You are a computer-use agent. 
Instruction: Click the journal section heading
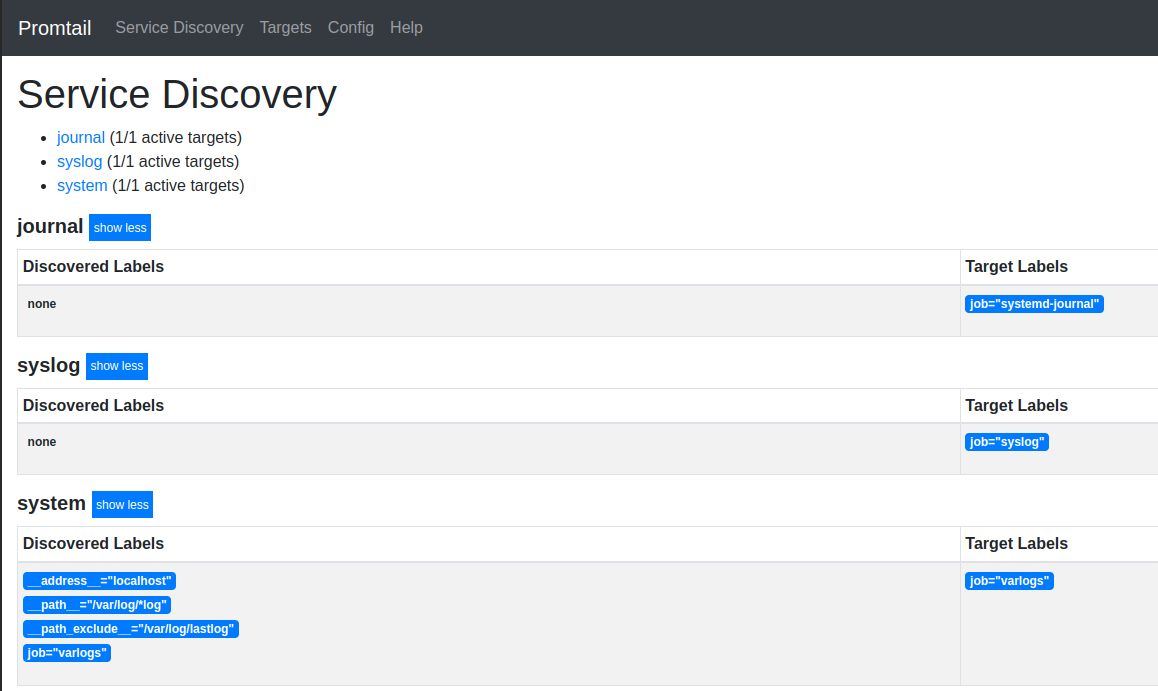[x=50, y=227]
